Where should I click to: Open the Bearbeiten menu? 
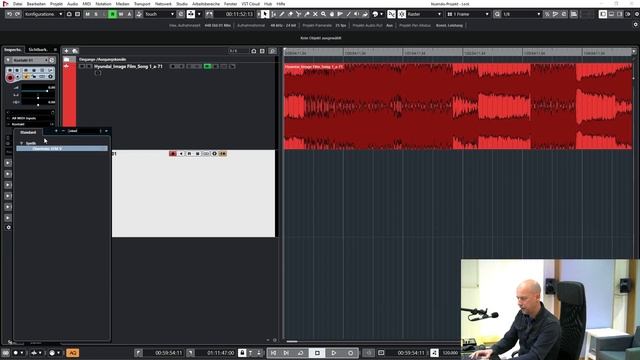click(36, 4)
